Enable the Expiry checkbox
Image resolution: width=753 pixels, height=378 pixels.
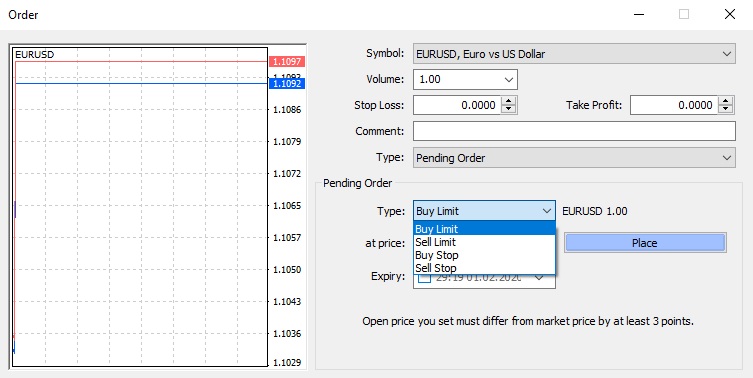[x=425, y=278]
